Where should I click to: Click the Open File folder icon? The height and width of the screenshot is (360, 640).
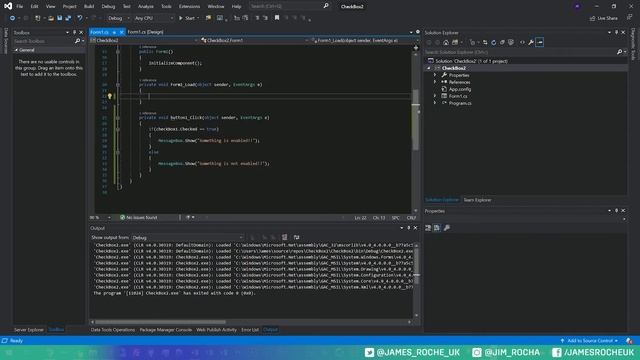point(51,18)
